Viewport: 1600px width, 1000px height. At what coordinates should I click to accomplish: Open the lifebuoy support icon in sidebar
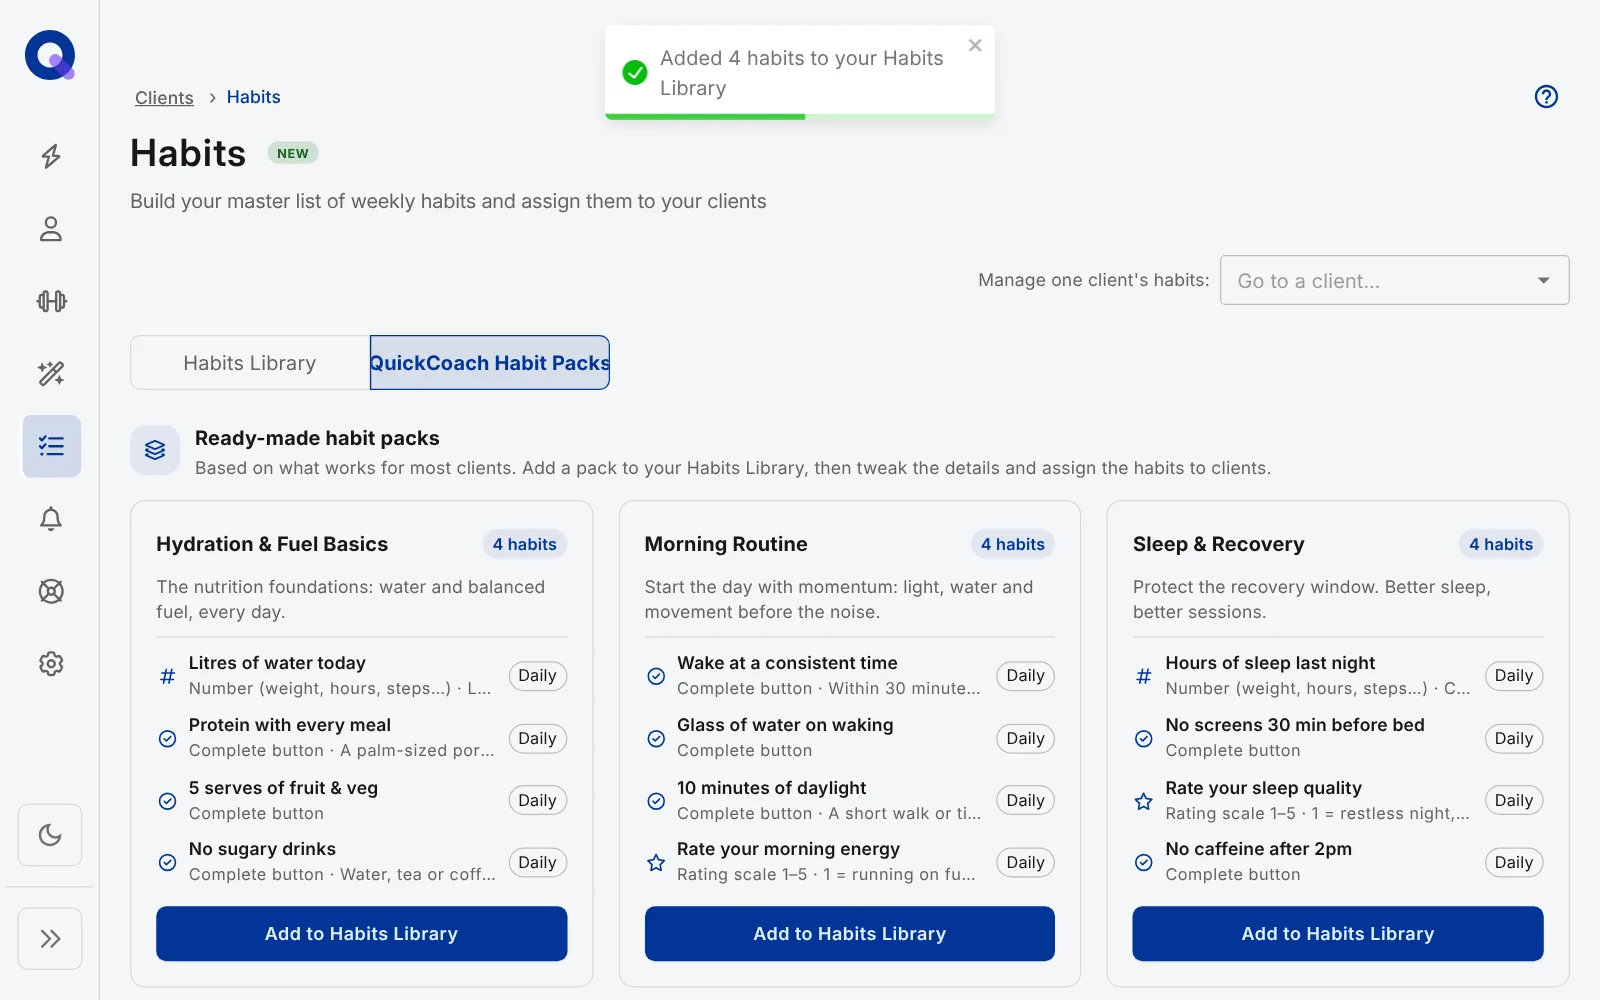51,591
